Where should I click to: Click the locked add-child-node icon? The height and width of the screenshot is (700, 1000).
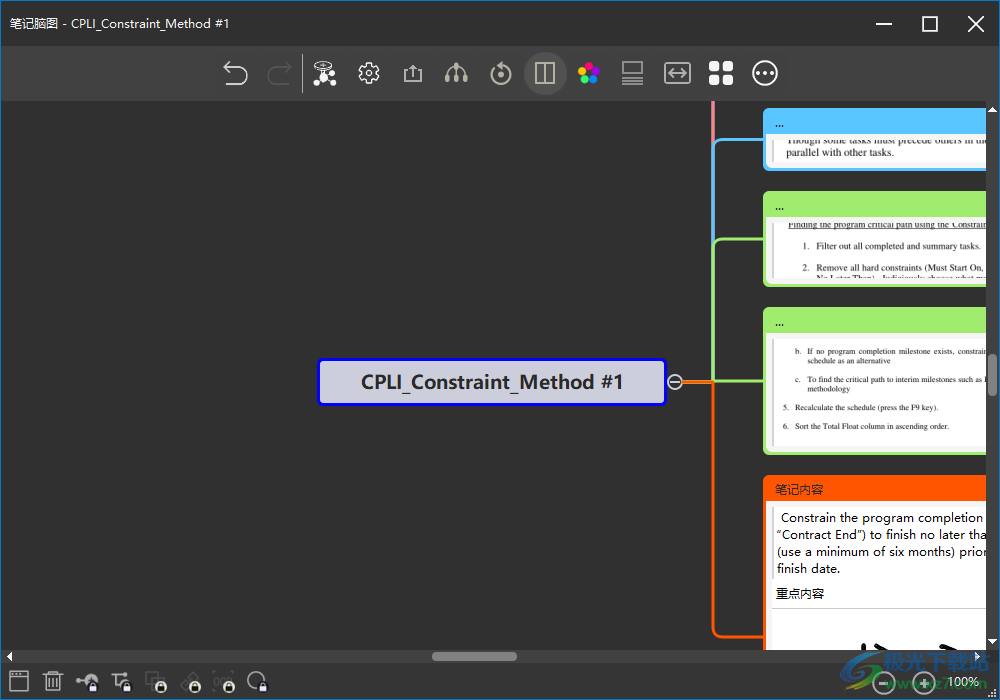[87, 682]
